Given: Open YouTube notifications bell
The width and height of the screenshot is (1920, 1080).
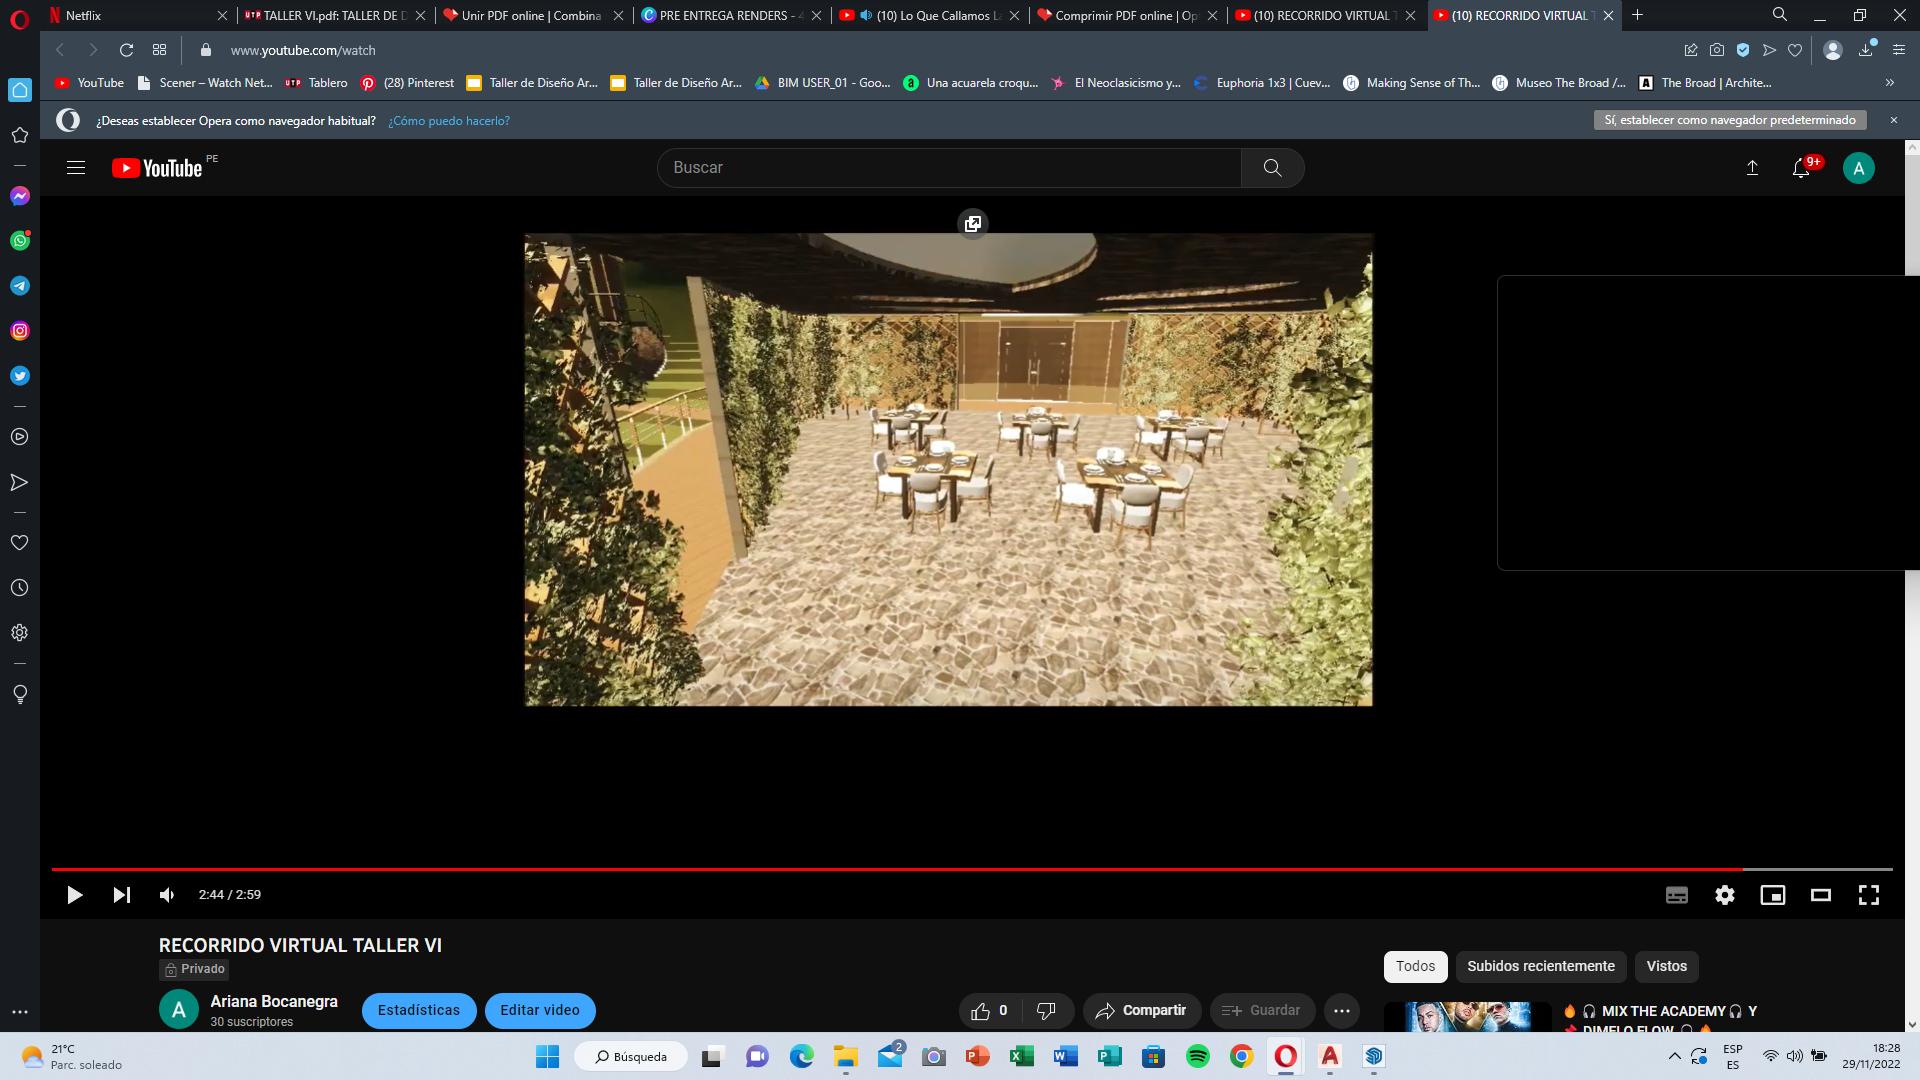Looking at the screenshot, I should [1801, 168].
